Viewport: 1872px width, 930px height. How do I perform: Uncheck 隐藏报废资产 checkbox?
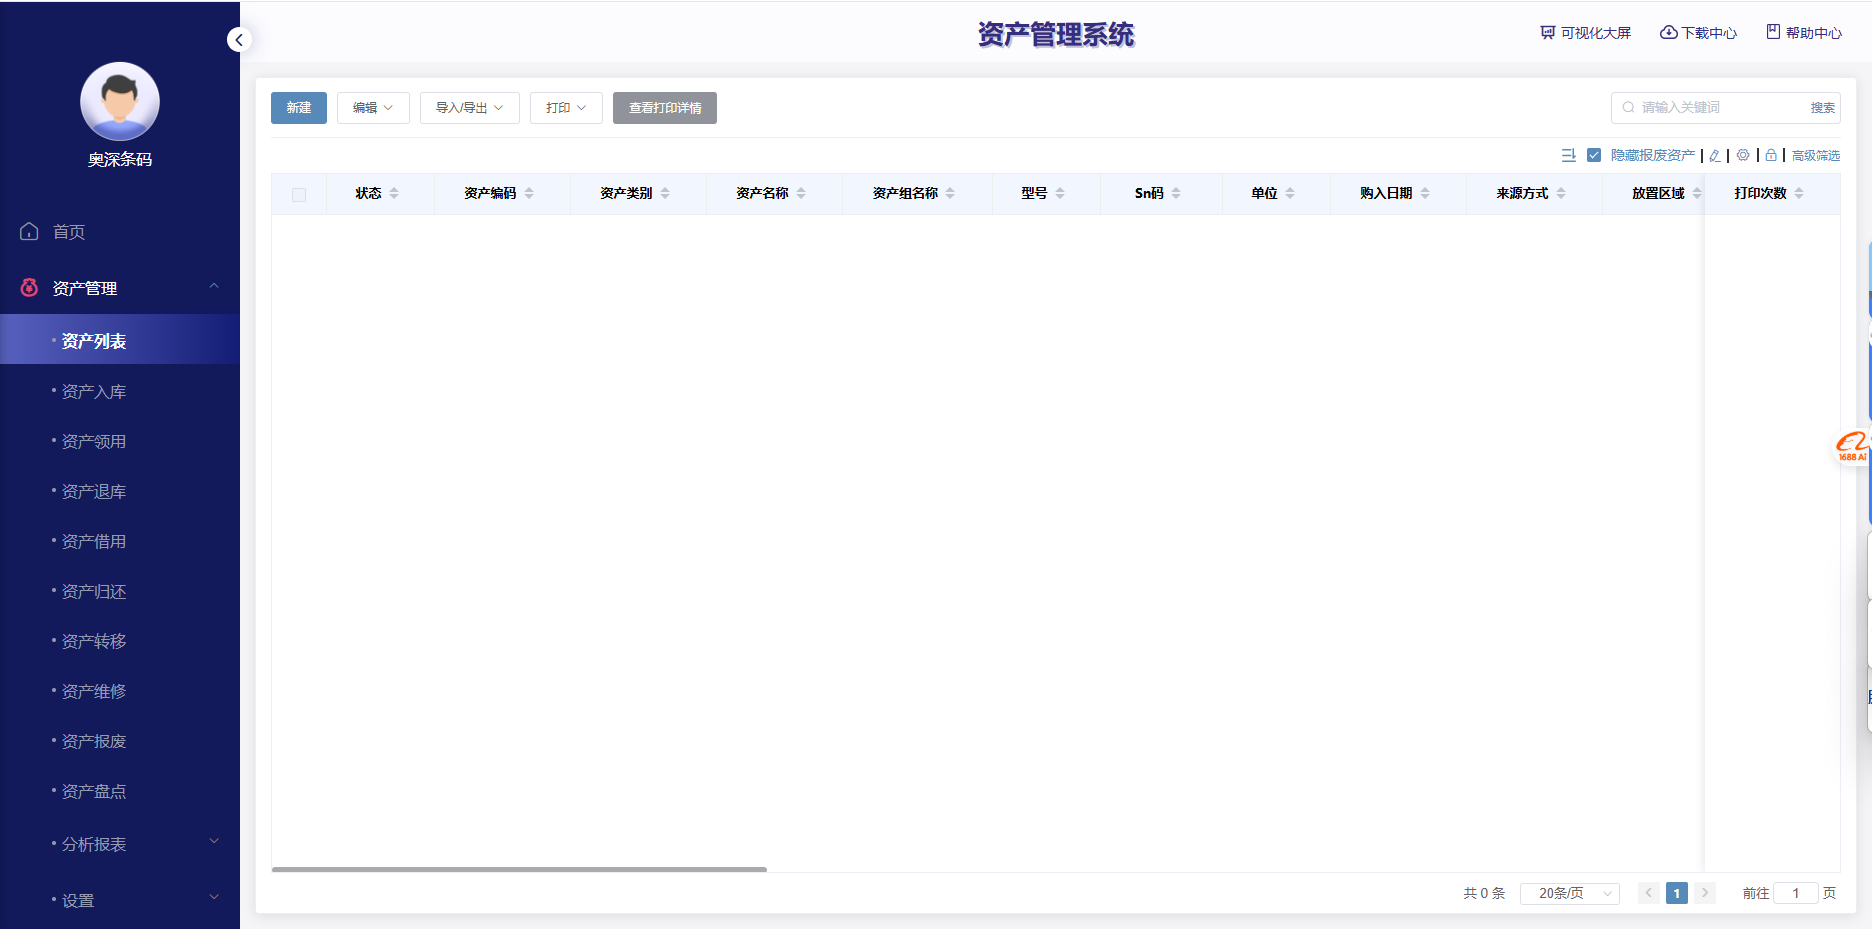click(x=1594, y=155)
